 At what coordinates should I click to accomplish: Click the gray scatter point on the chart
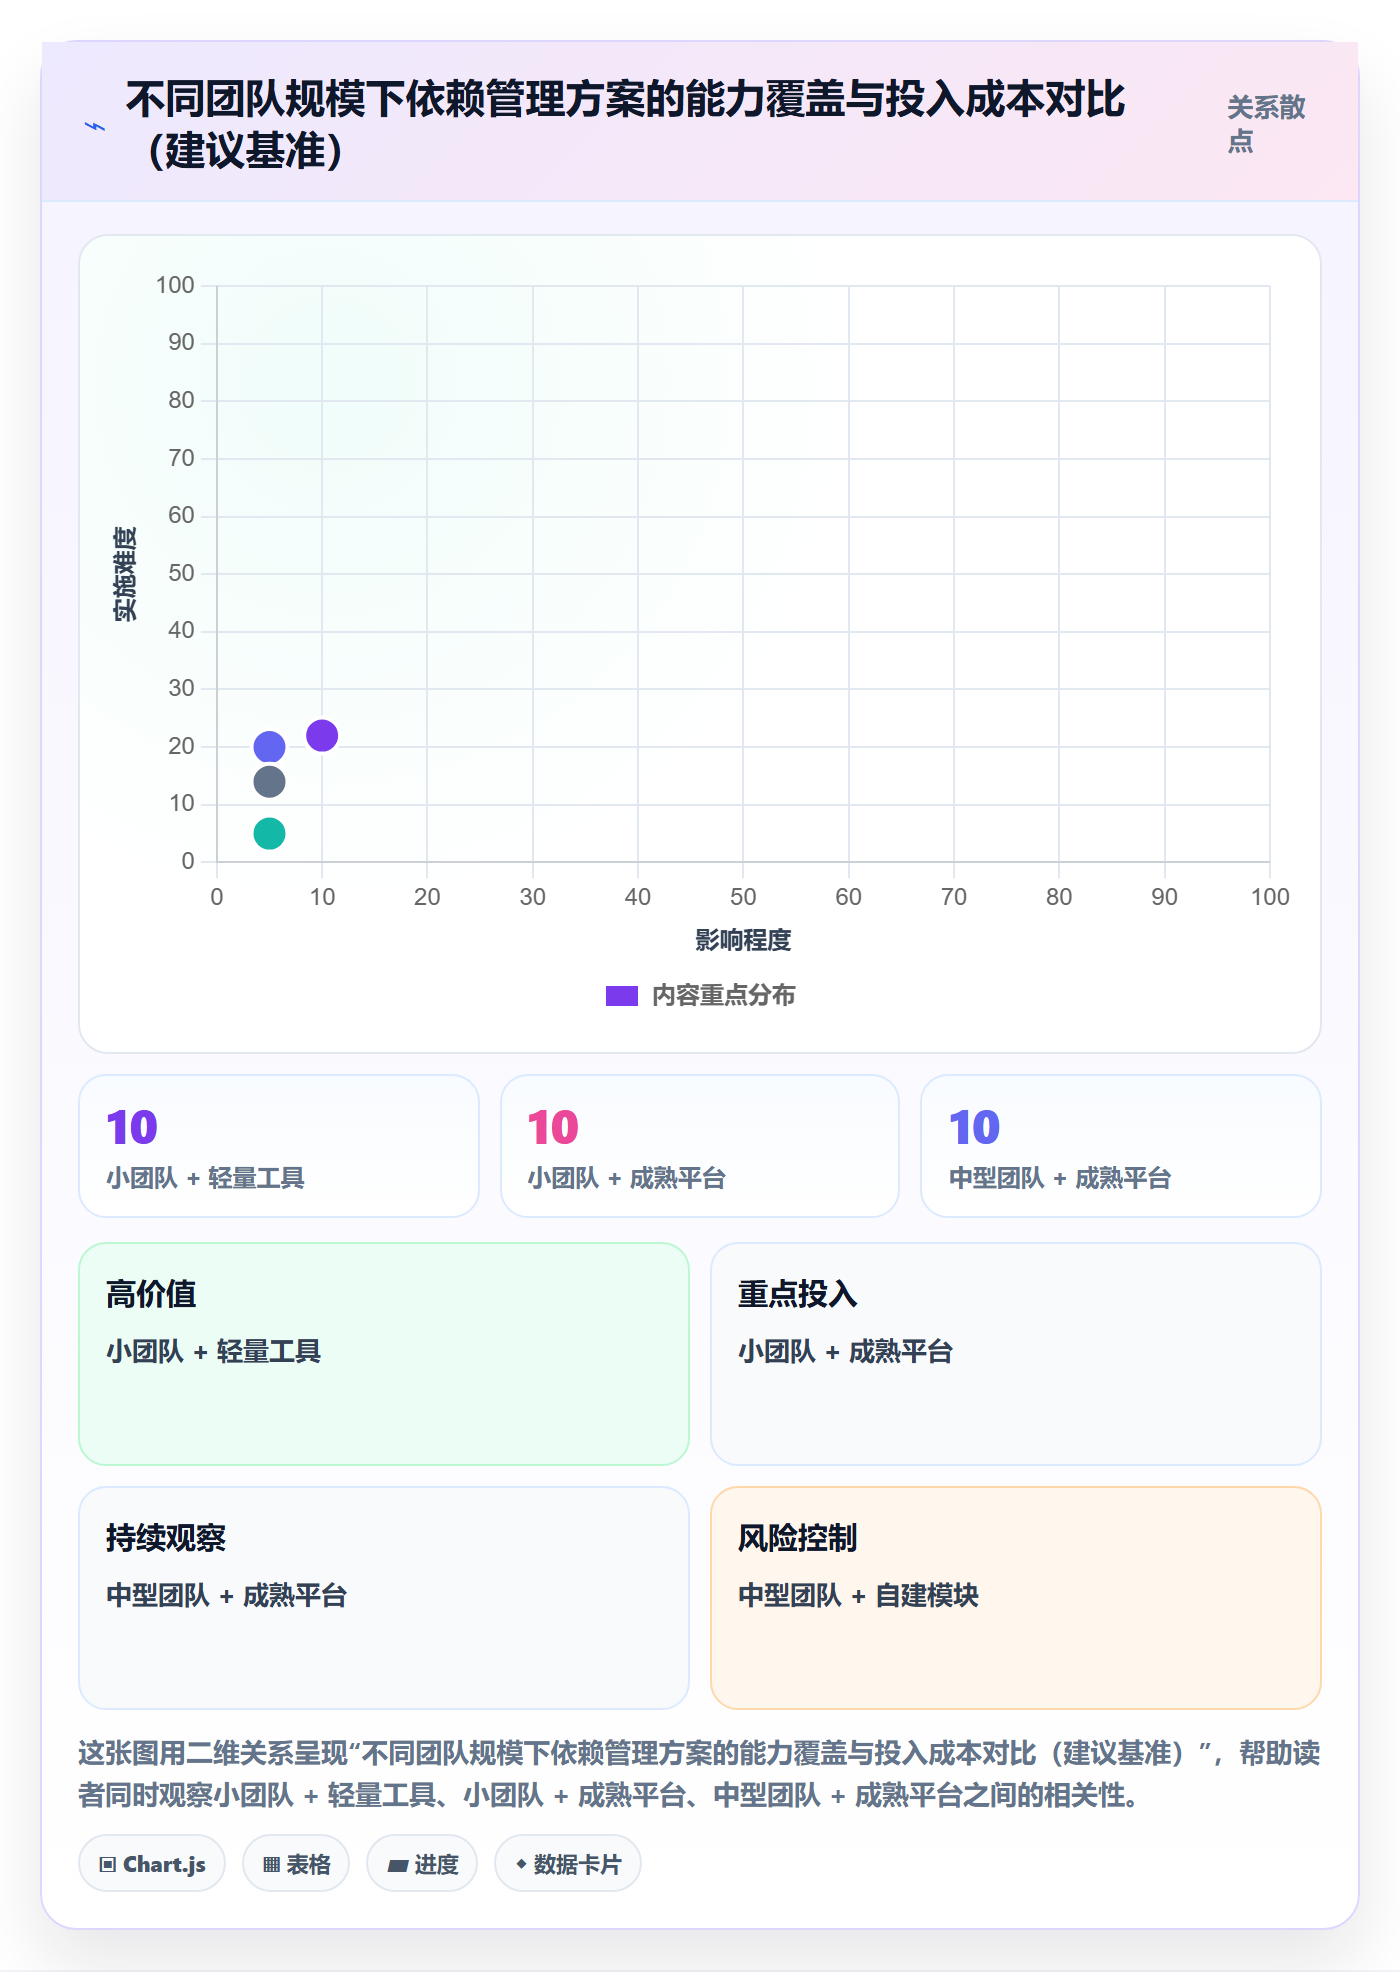[269, 782]
